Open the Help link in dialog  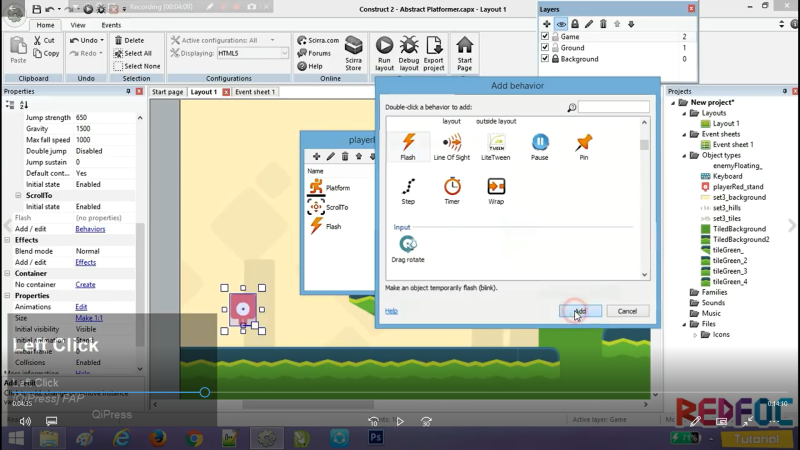pos(391,311)
